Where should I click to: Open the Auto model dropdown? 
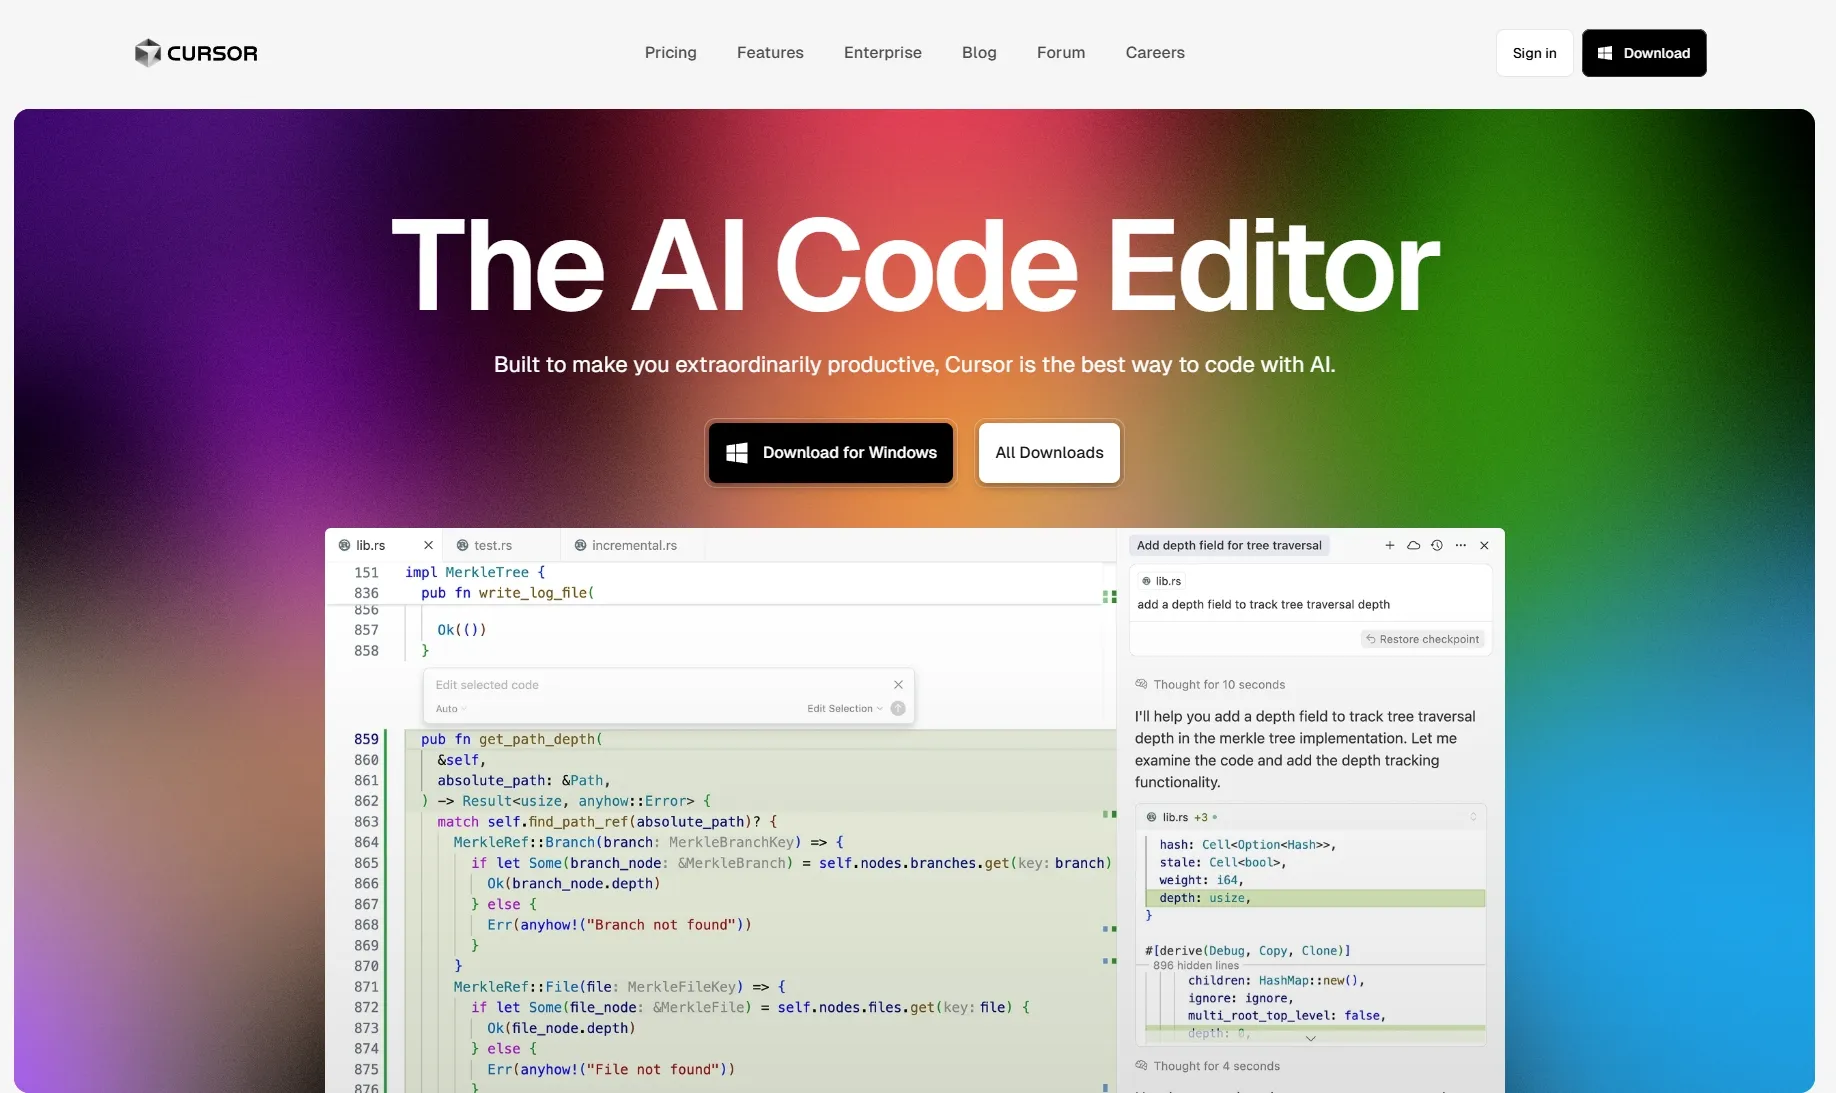click(450, 709)
